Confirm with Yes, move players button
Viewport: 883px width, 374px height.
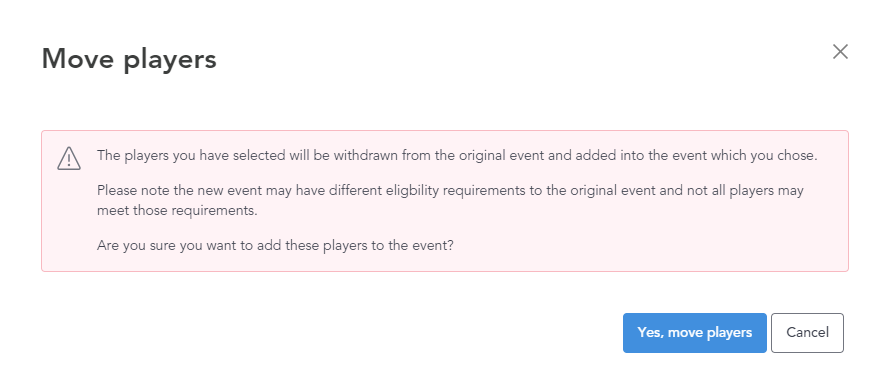click(x=694, y=333)
